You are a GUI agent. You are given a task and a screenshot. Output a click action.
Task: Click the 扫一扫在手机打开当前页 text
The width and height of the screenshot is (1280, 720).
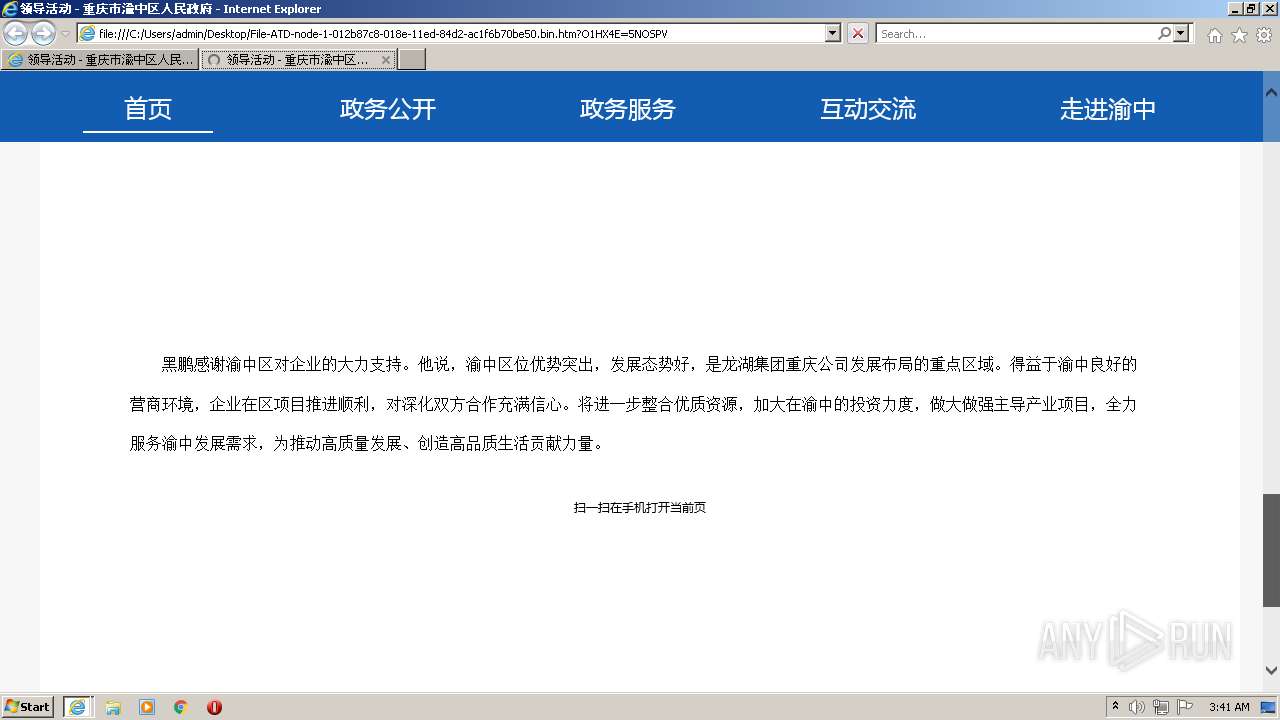pyautogui.click(x=640, y=508)
